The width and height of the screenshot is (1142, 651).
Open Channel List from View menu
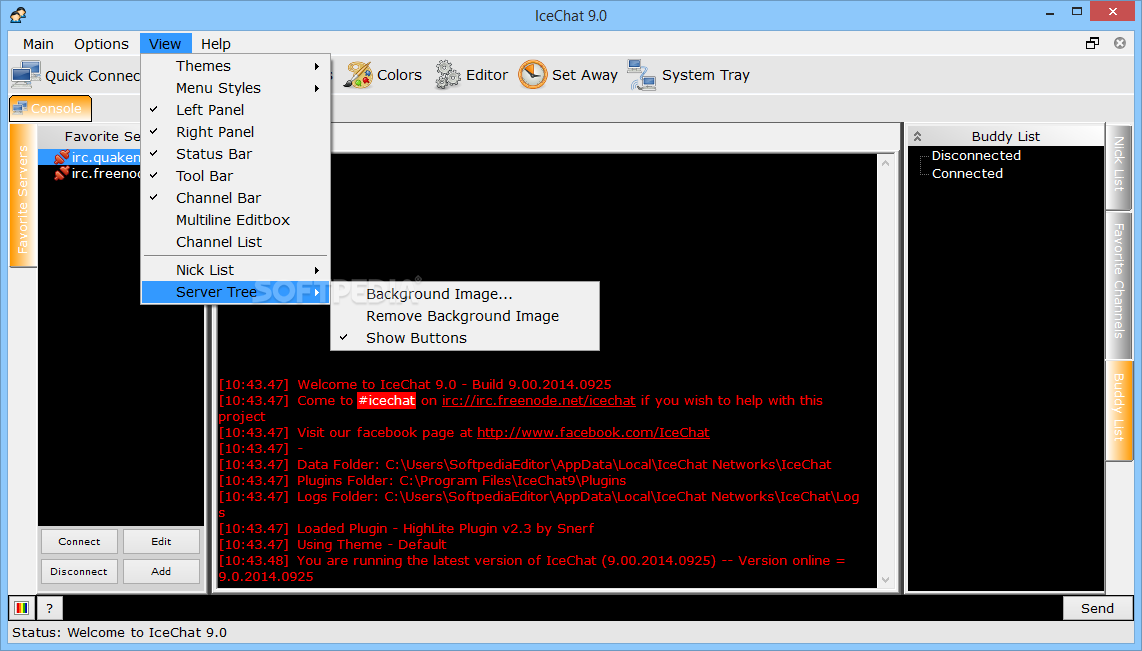pos(235,242)
